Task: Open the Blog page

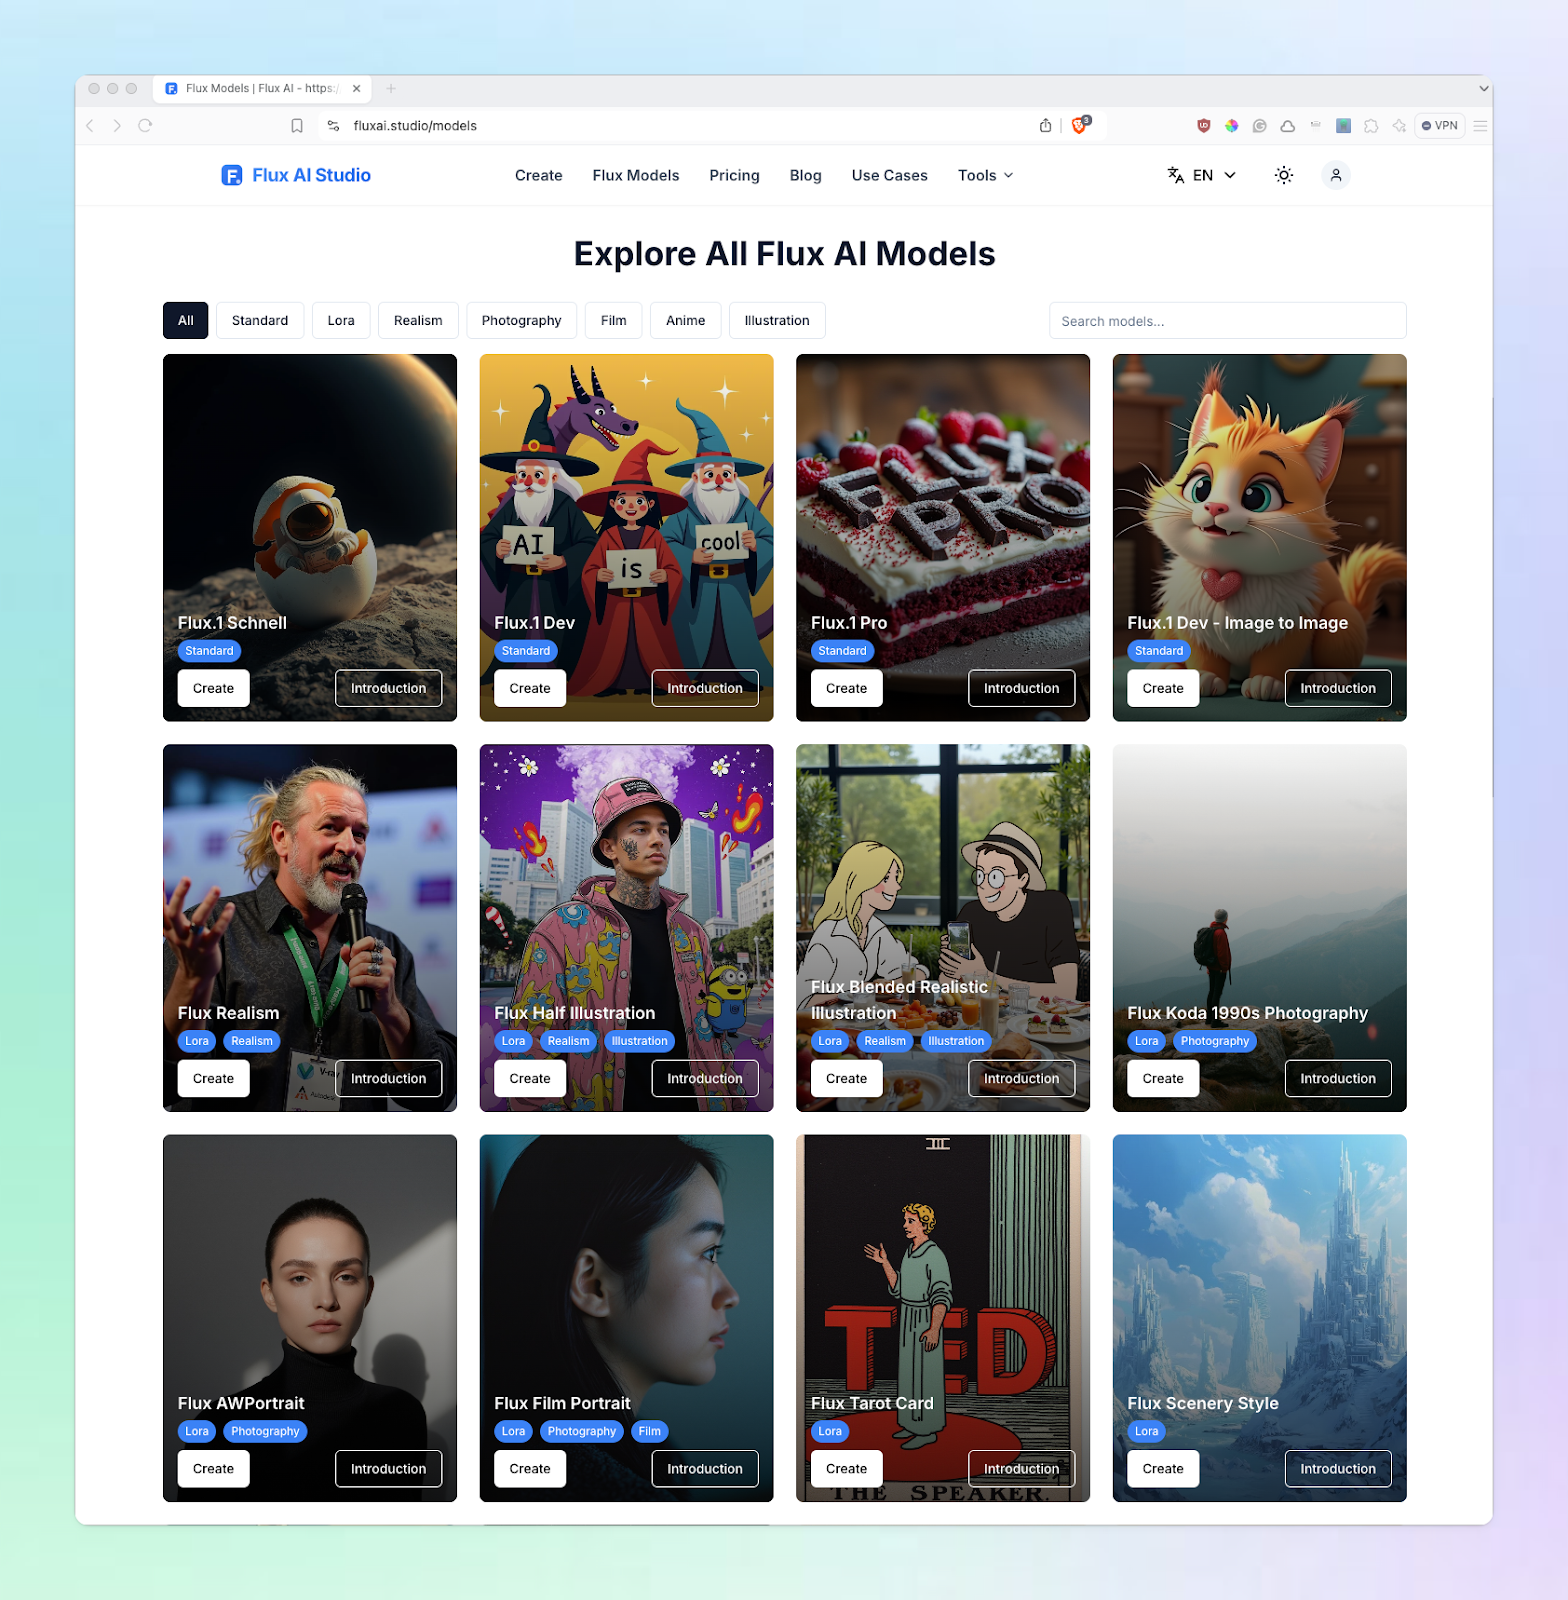Action: click(806, 175)
